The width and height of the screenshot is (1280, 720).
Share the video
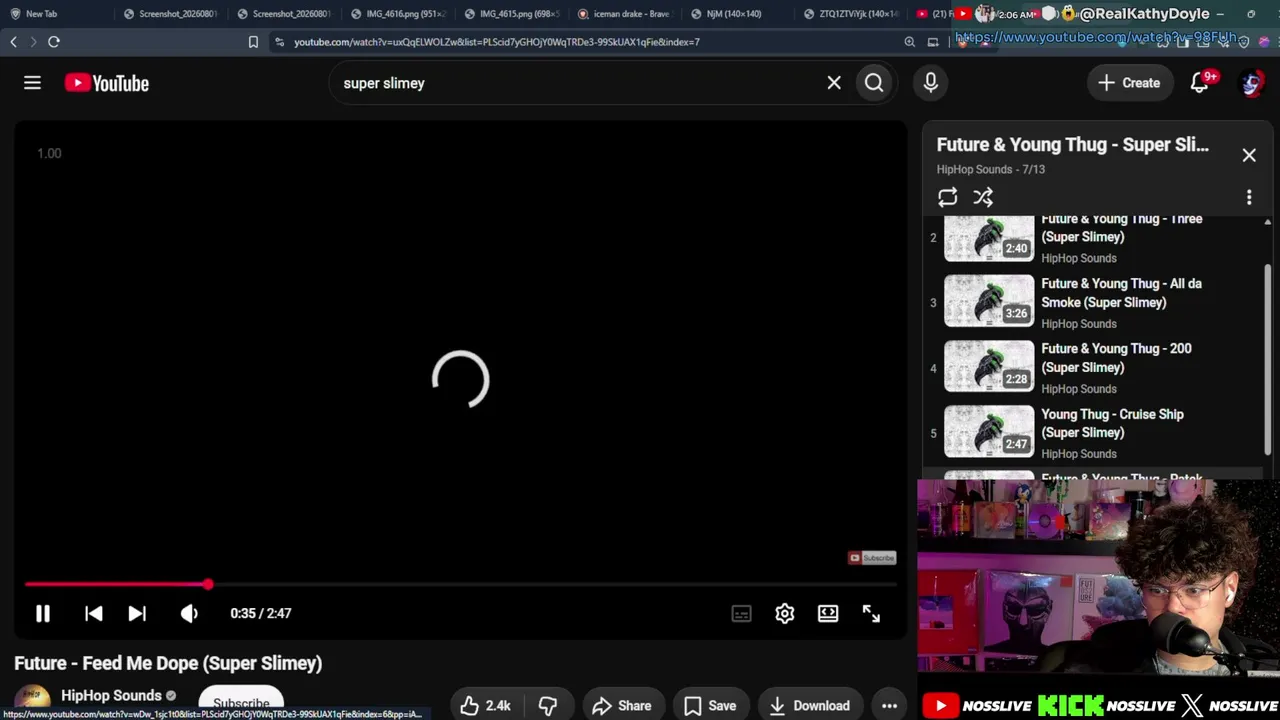[x=621, y=705]
